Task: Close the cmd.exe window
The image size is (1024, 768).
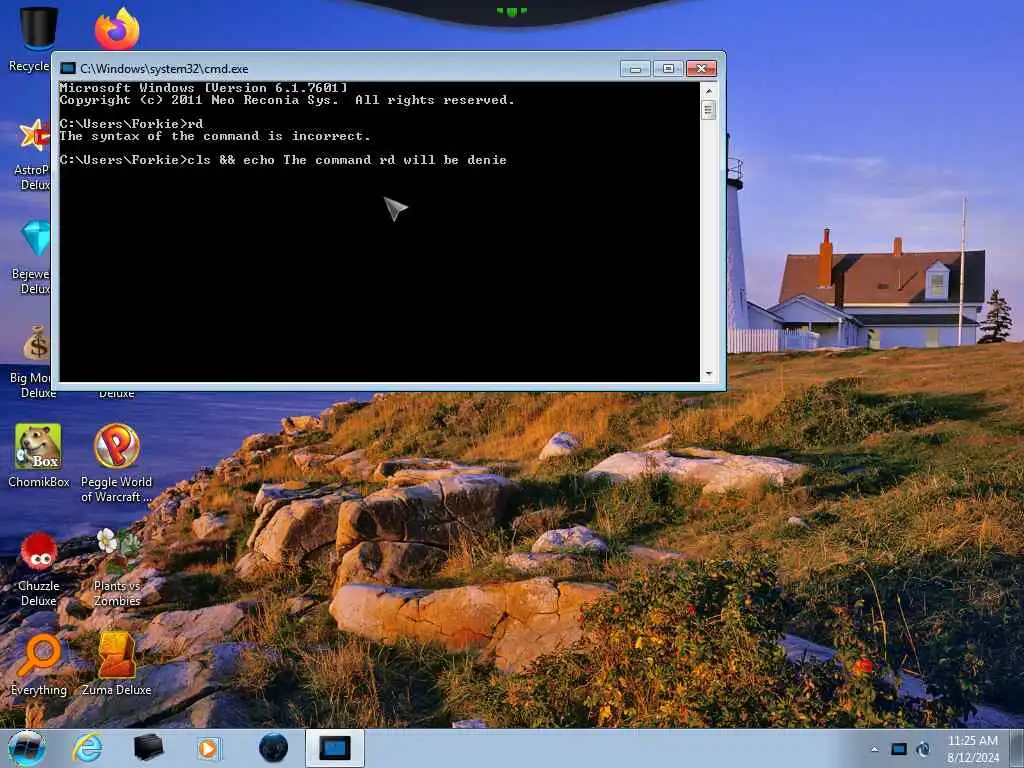Action: (701, 69)
